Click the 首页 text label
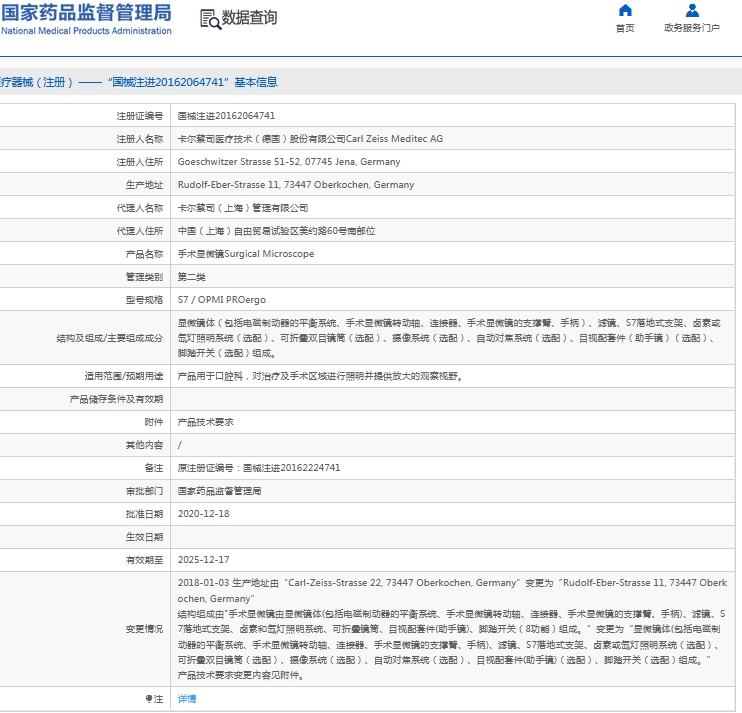This screenshot has height=713, width=742. pyautogui.click(x=625, y=28)
